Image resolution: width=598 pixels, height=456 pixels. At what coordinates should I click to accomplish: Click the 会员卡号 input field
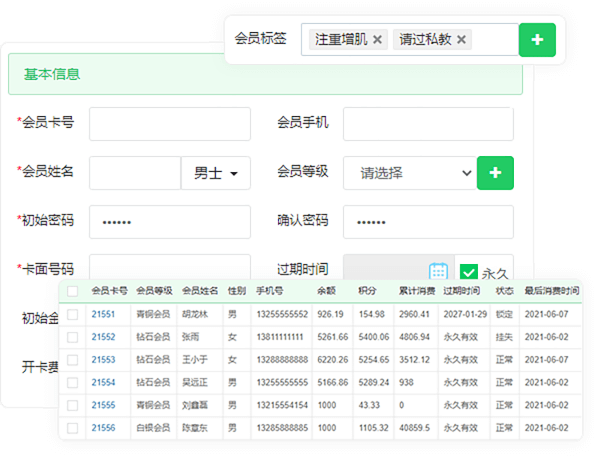click(170, 124)
